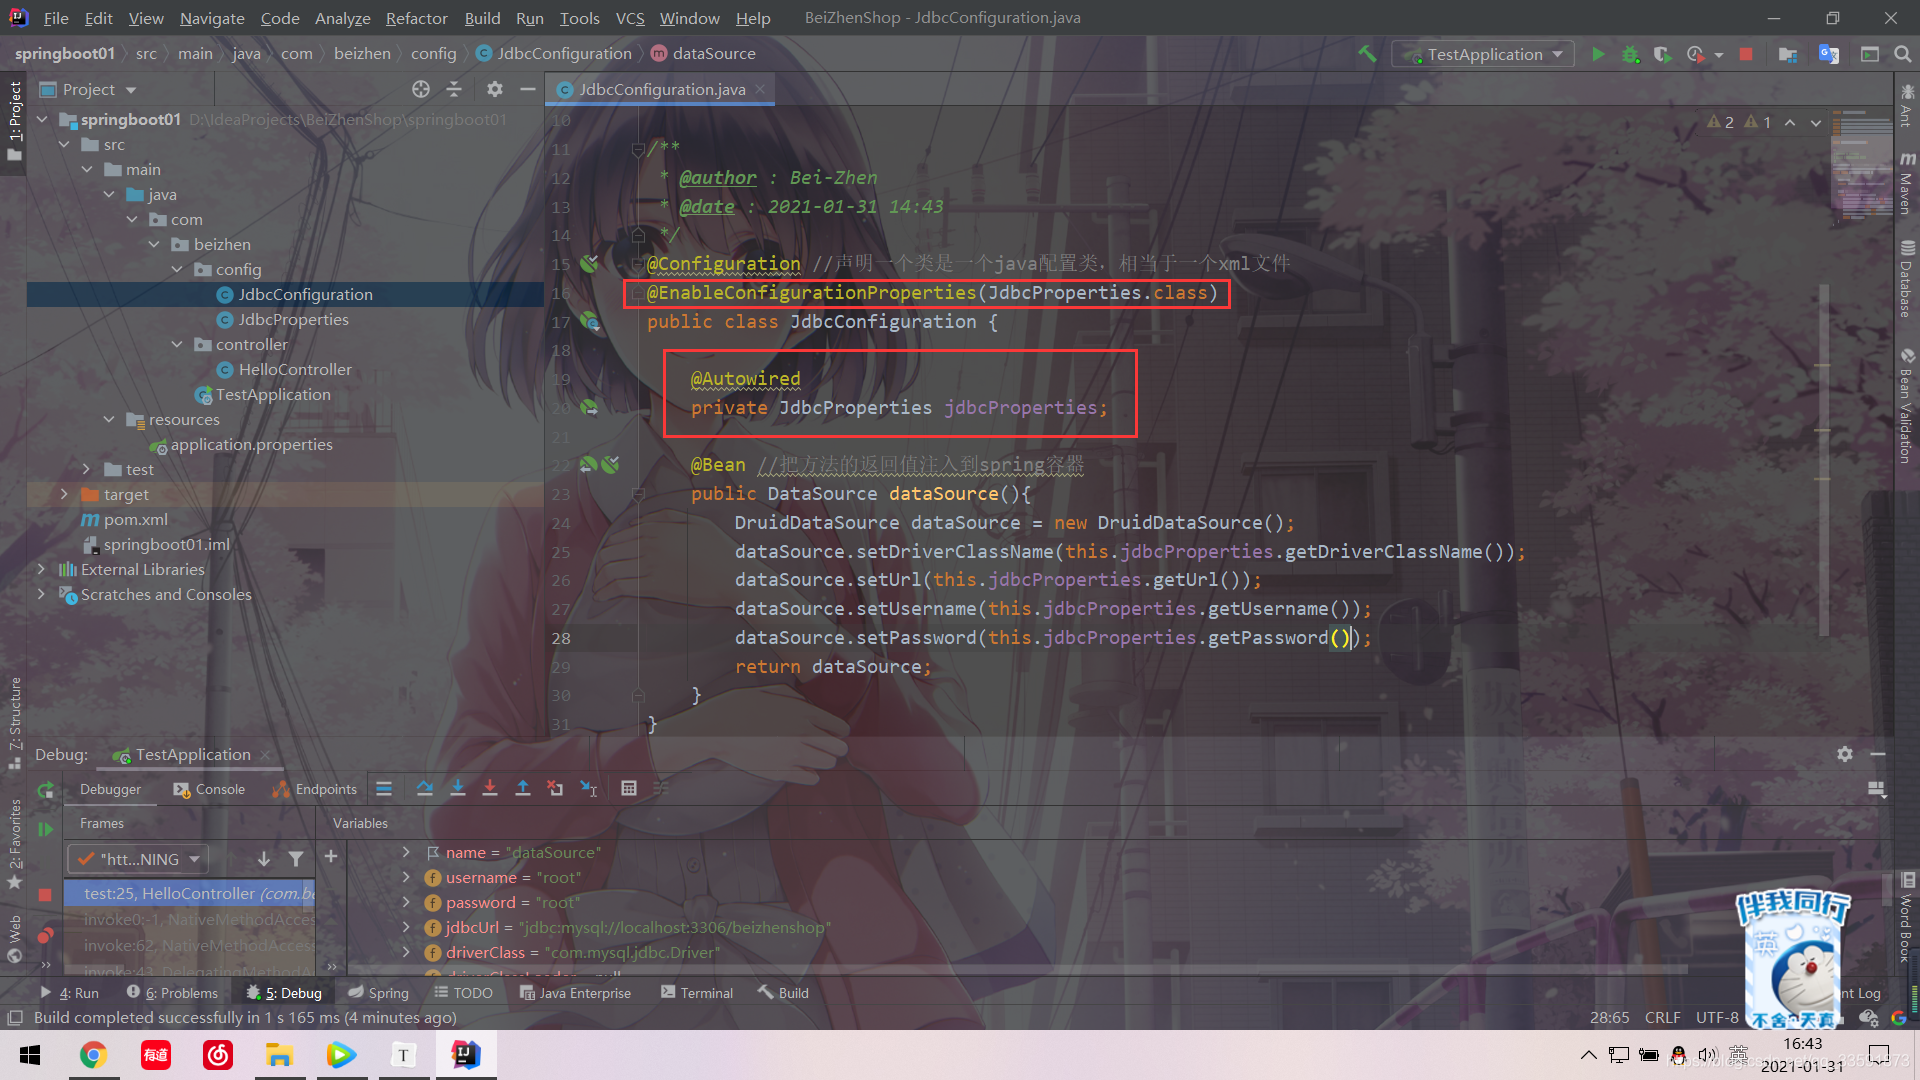1920x1080 pixels.
Task: Collapse the controller folder in tree
Action: 177,345
